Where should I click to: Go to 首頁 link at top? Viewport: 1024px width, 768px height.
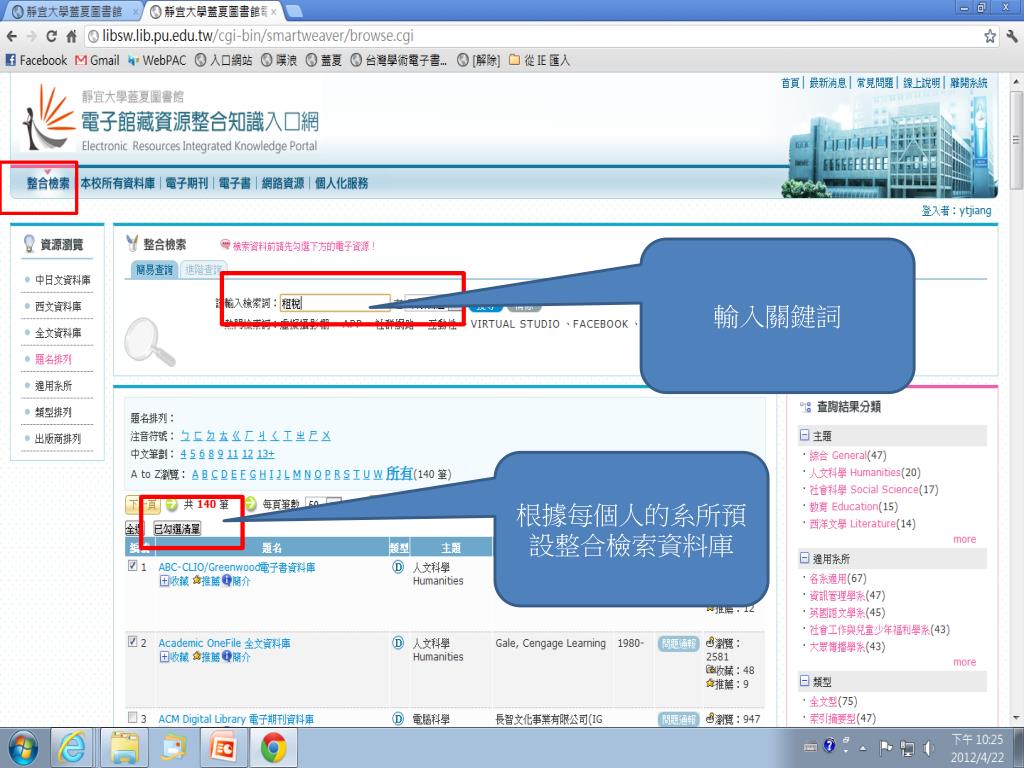tap(790, 83)
